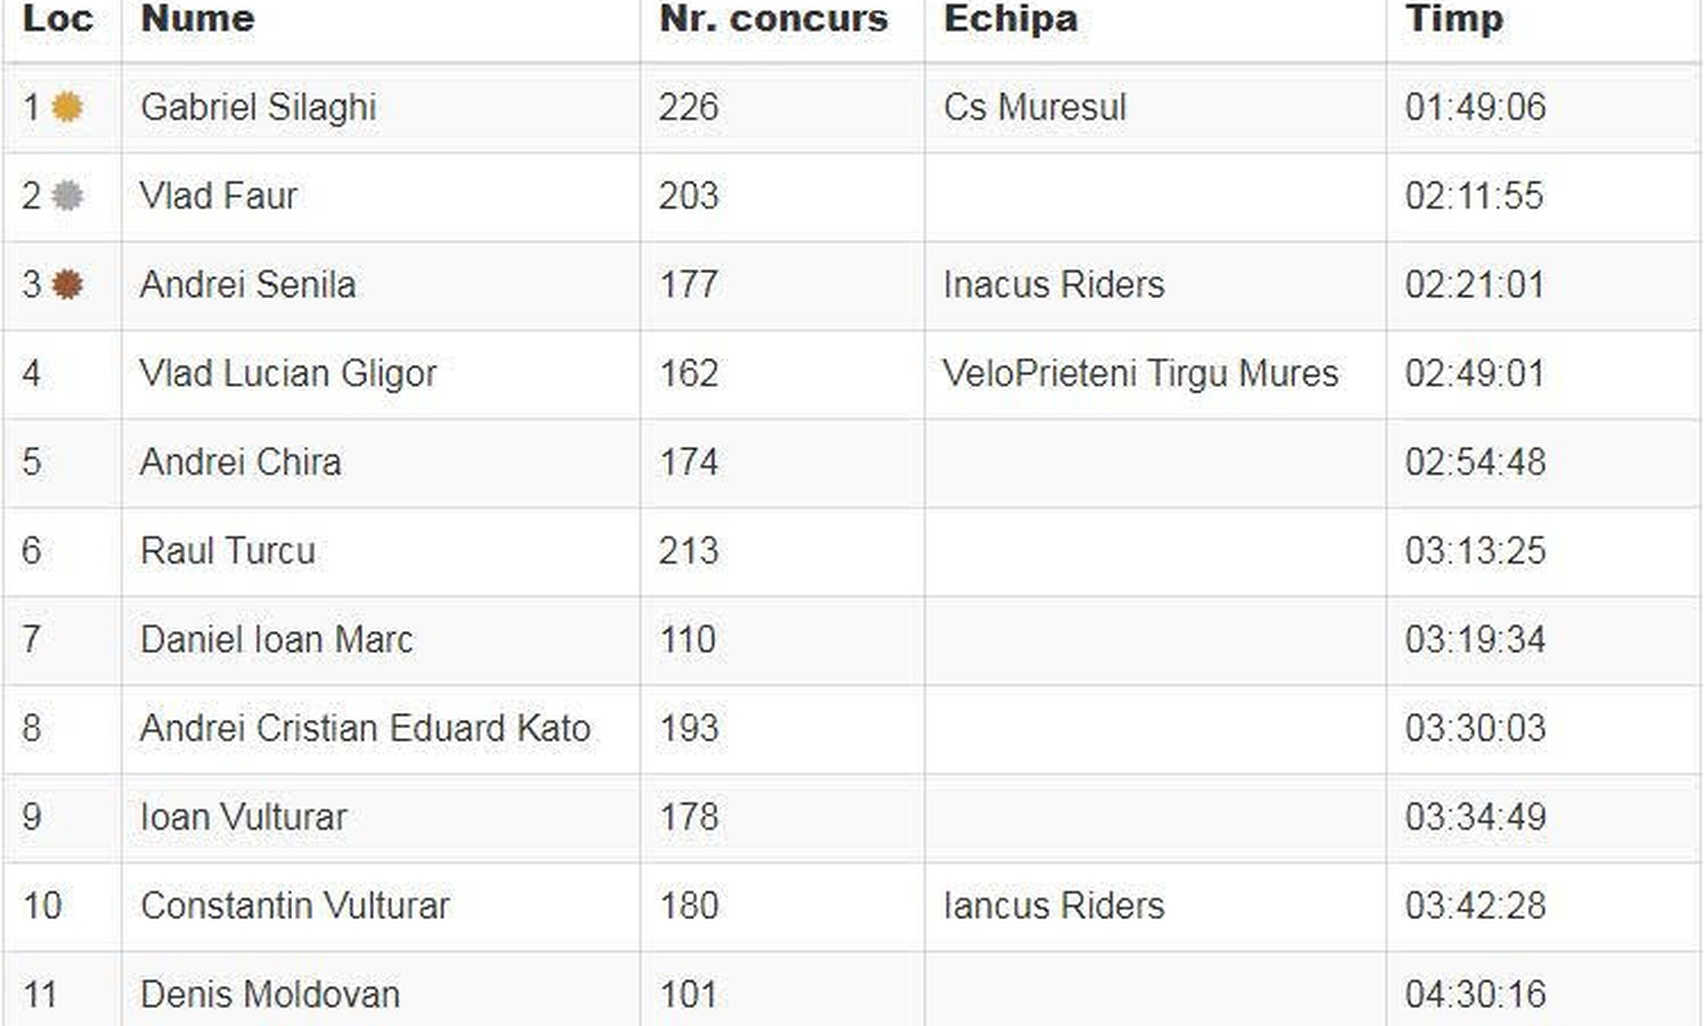1704x1026 pixels.
Task: Click the VeloPrieteni Tirgu Mures team
Action: 1140,374
